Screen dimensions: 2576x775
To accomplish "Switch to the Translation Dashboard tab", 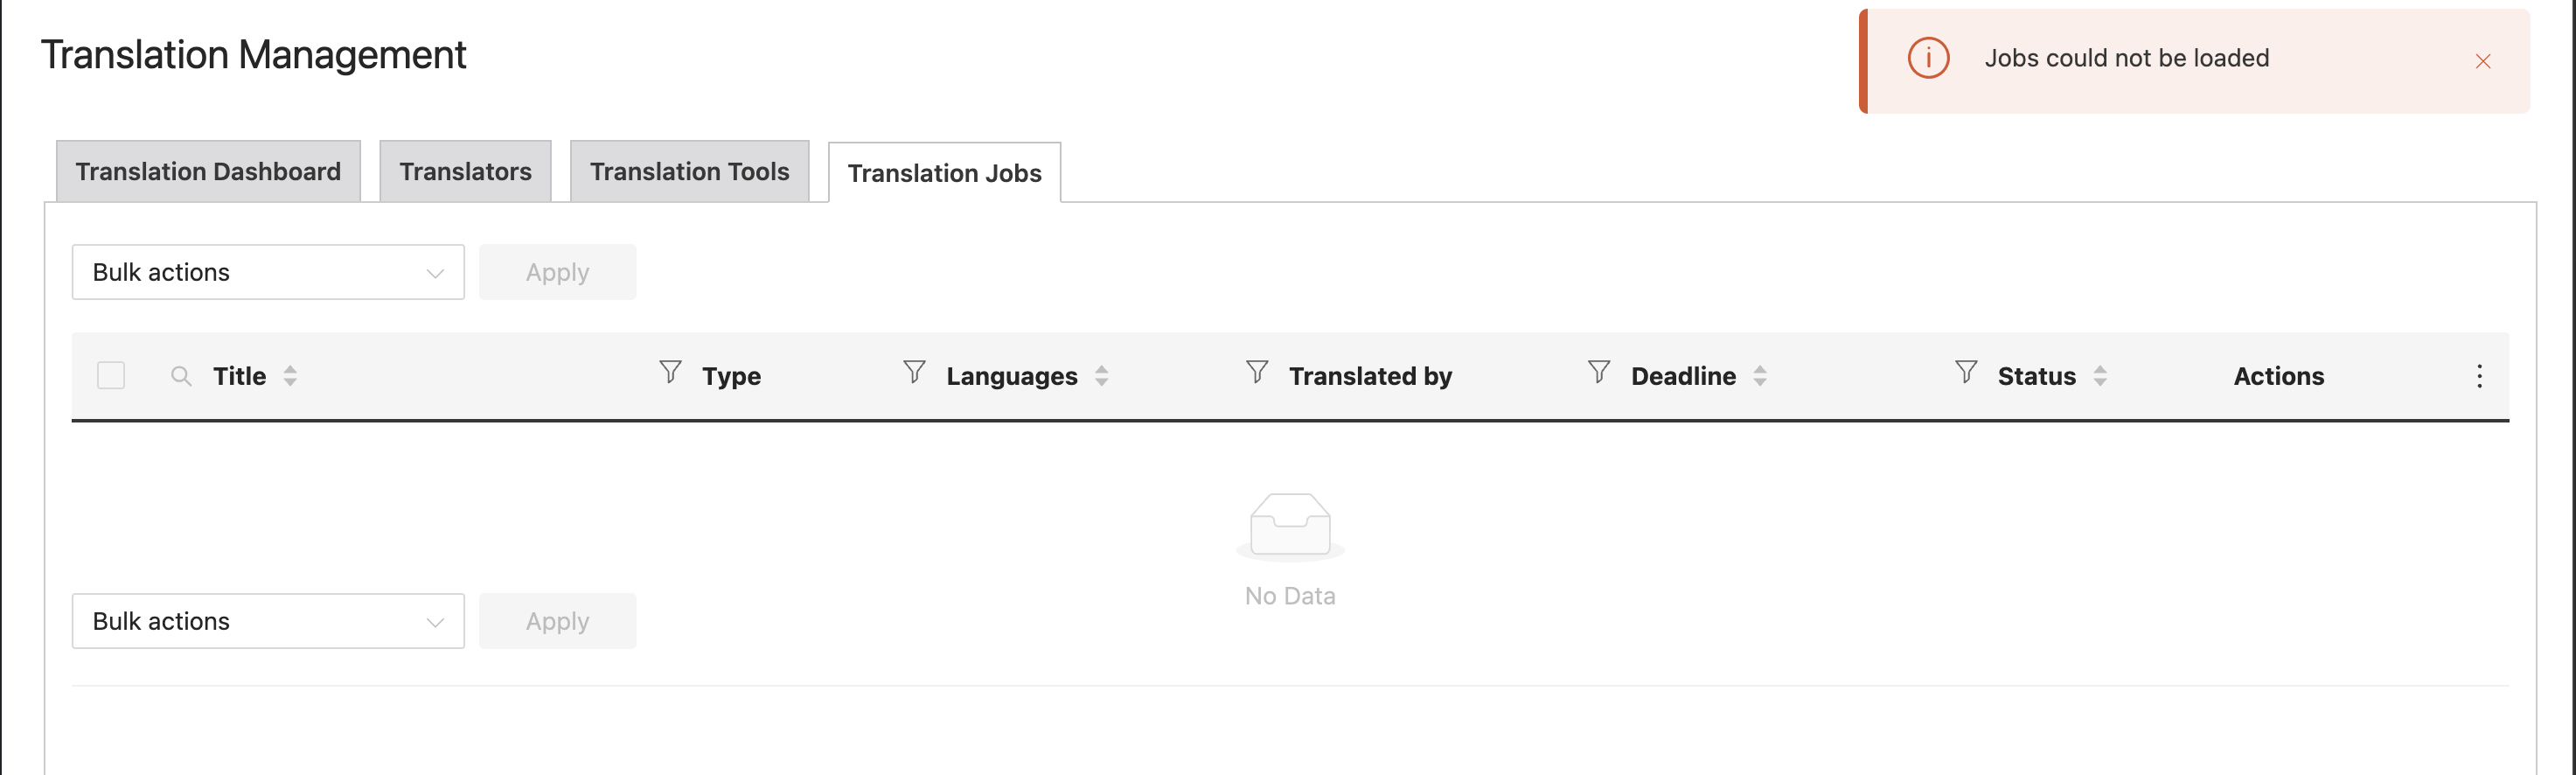I will click(208, 172).
